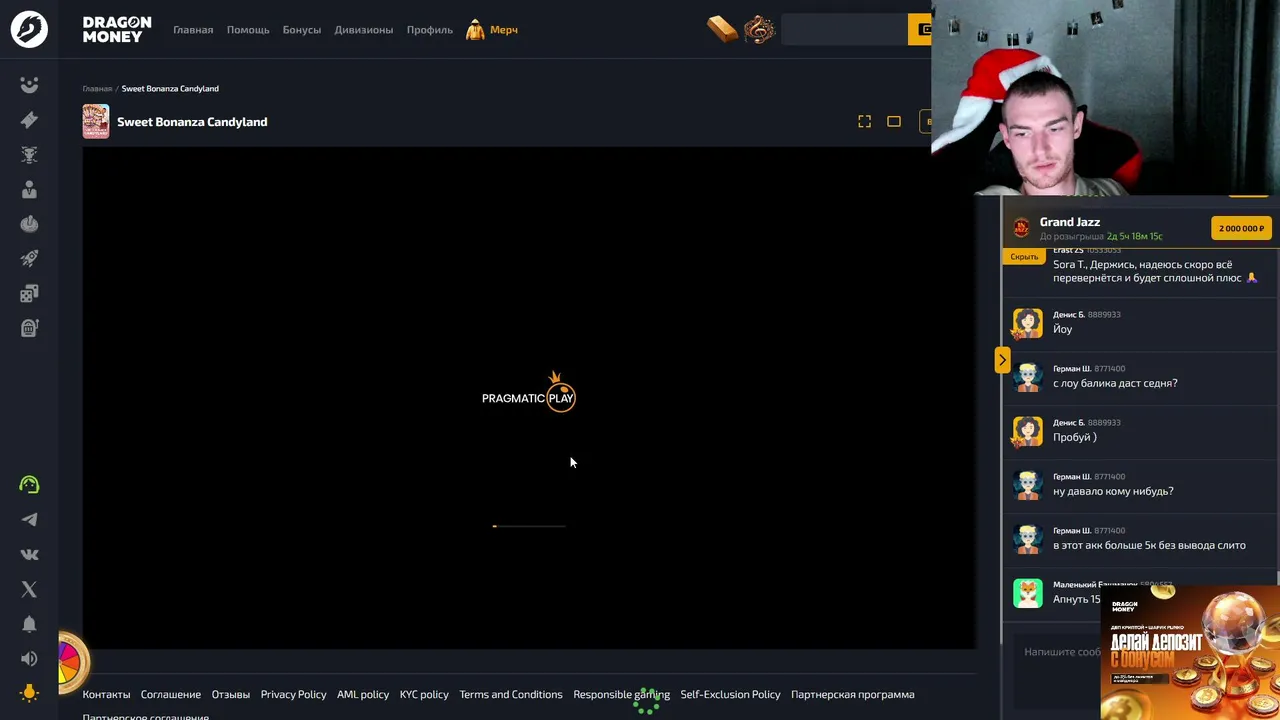This screenshot has height=720, width=1280.
Task: Click the Sweet Bonanza Candyland game thumbnail
Action: (96, 122)
